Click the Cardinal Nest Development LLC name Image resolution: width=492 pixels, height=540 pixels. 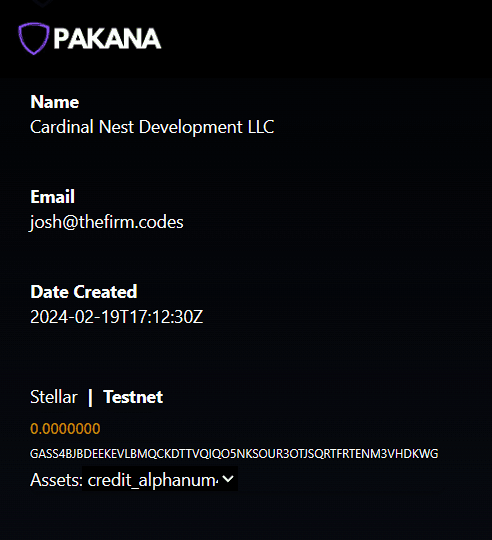tap(152, 127)
